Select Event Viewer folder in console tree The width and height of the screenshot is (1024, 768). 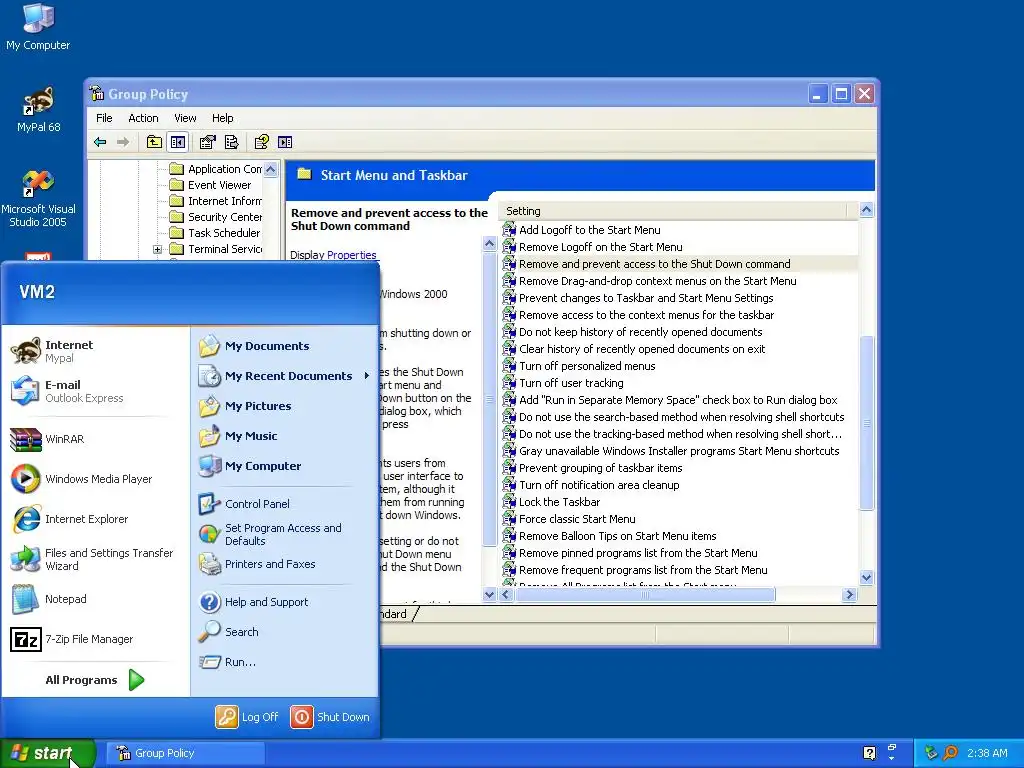pos(210,185)
